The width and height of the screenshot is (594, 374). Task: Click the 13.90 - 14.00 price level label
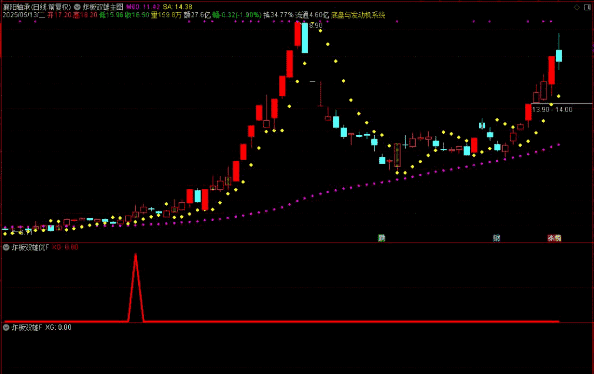pyautogui.click(x=552, y=110)
